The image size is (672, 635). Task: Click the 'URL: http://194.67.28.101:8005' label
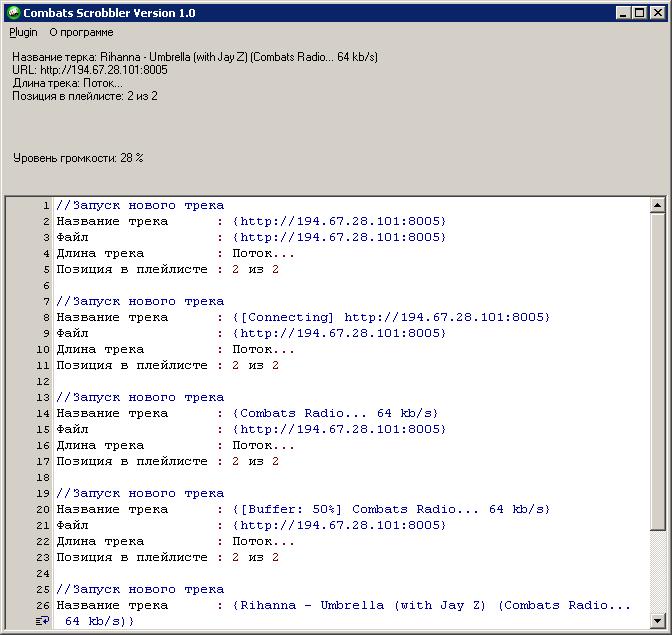coord(90,70)
